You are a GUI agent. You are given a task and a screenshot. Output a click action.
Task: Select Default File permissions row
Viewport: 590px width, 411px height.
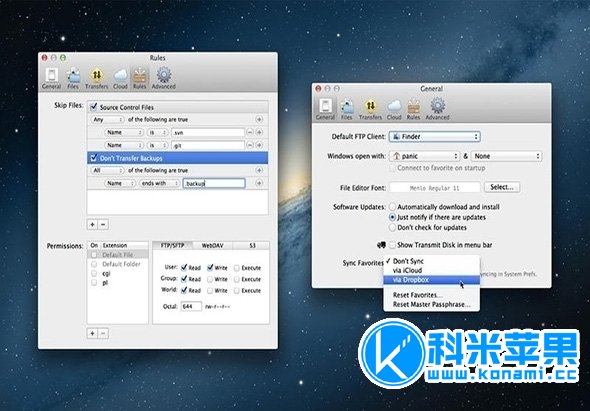coord(118,255)
